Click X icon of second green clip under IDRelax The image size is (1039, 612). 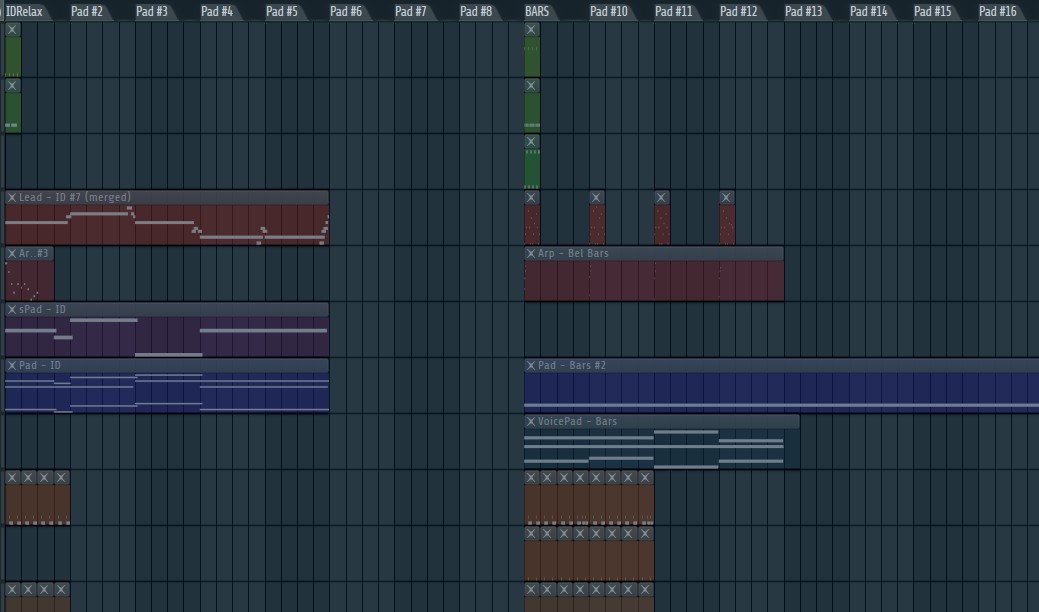[12, 85]
